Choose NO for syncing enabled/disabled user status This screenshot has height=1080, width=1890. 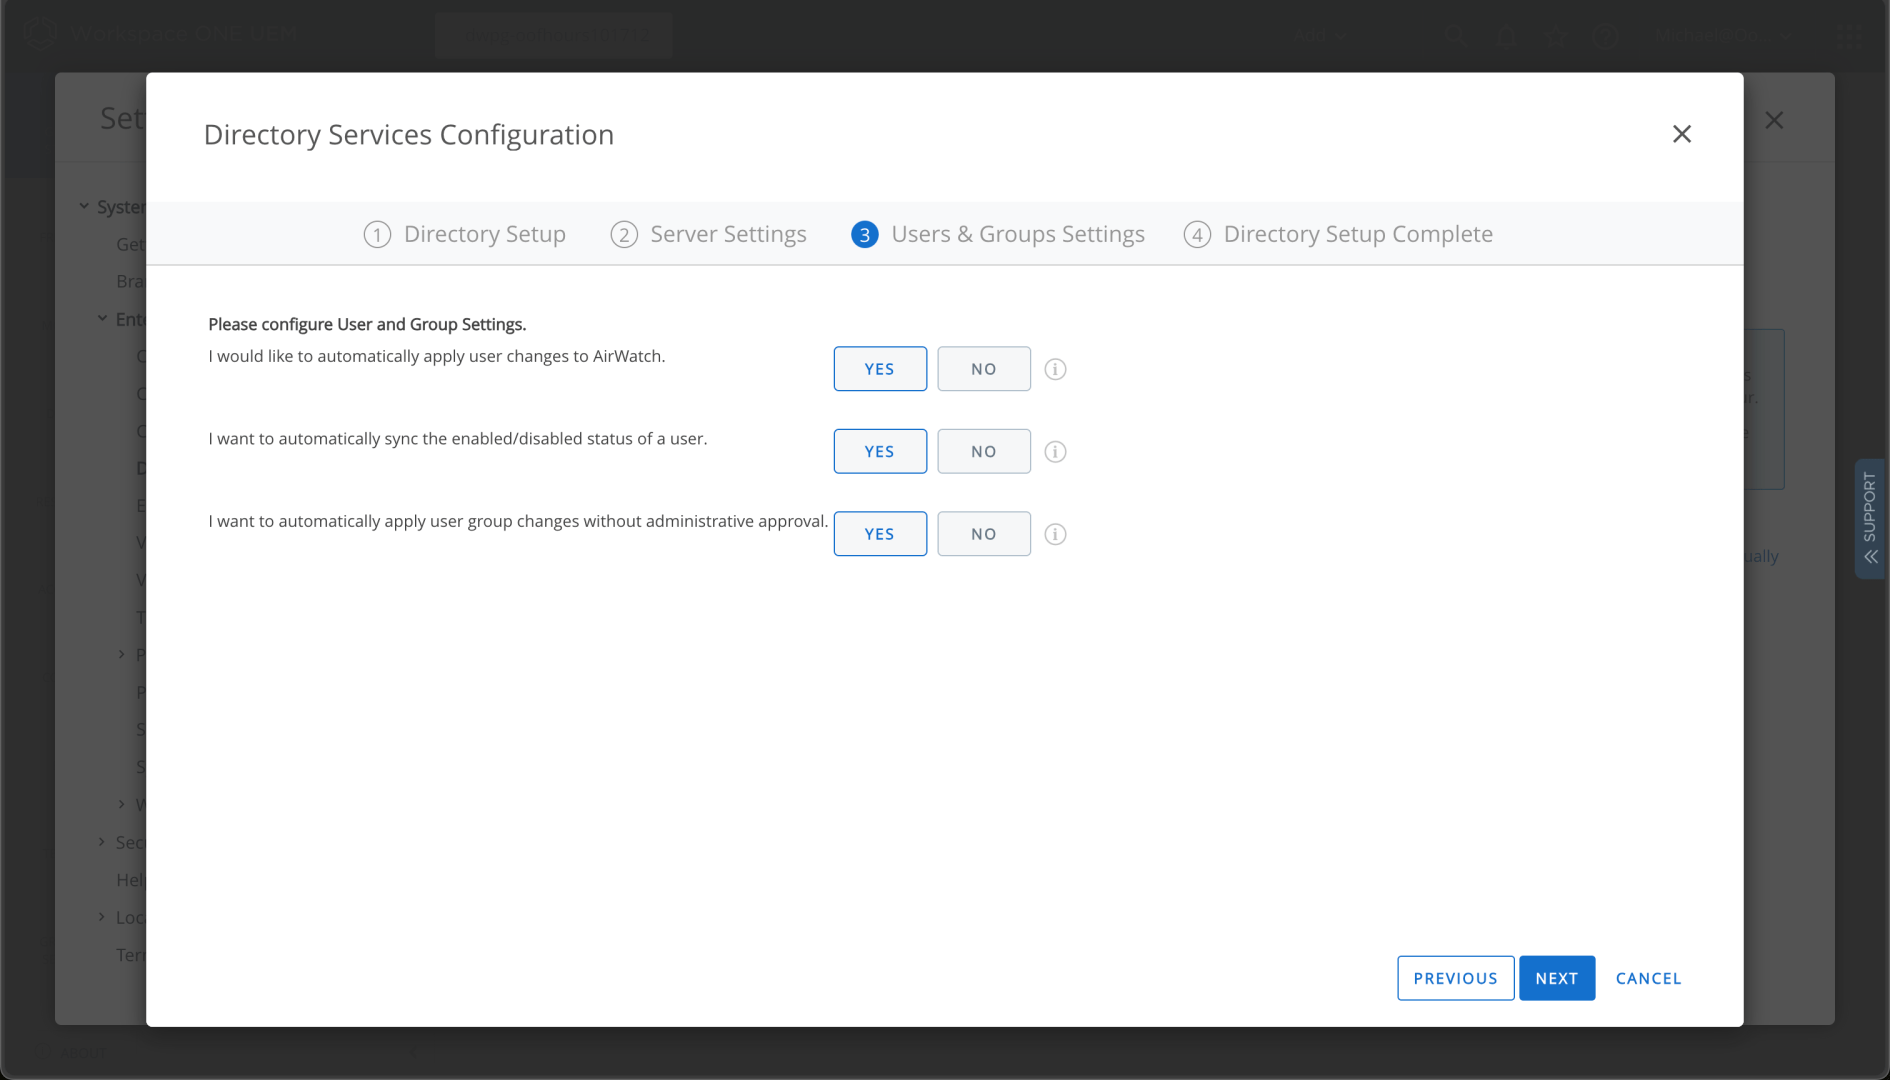(x=983, y=452)
